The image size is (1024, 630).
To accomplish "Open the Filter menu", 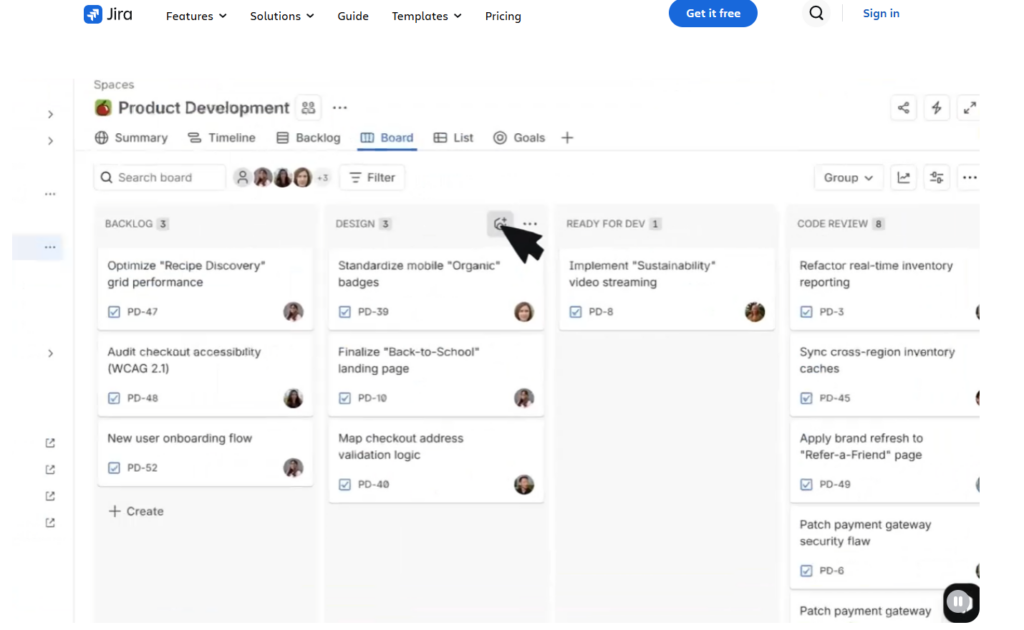I will 372,178.
